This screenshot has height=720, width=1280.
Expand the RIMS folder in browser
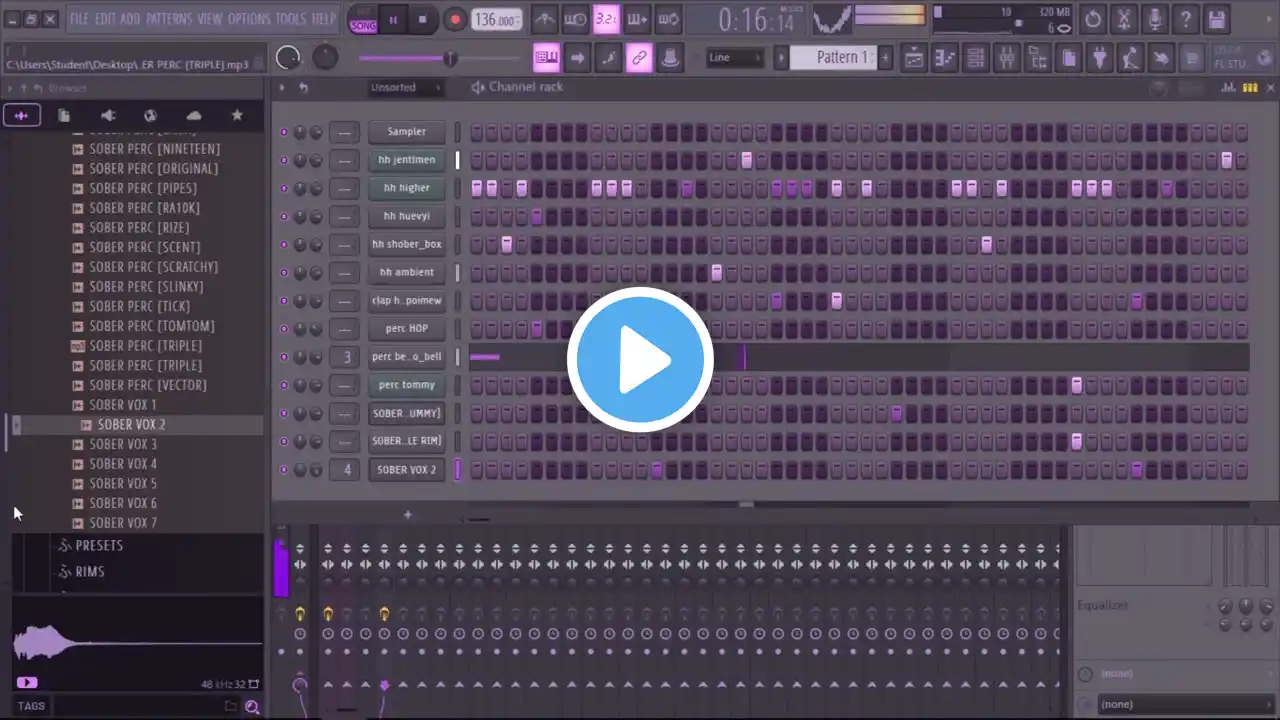click(x=80, y=572)
